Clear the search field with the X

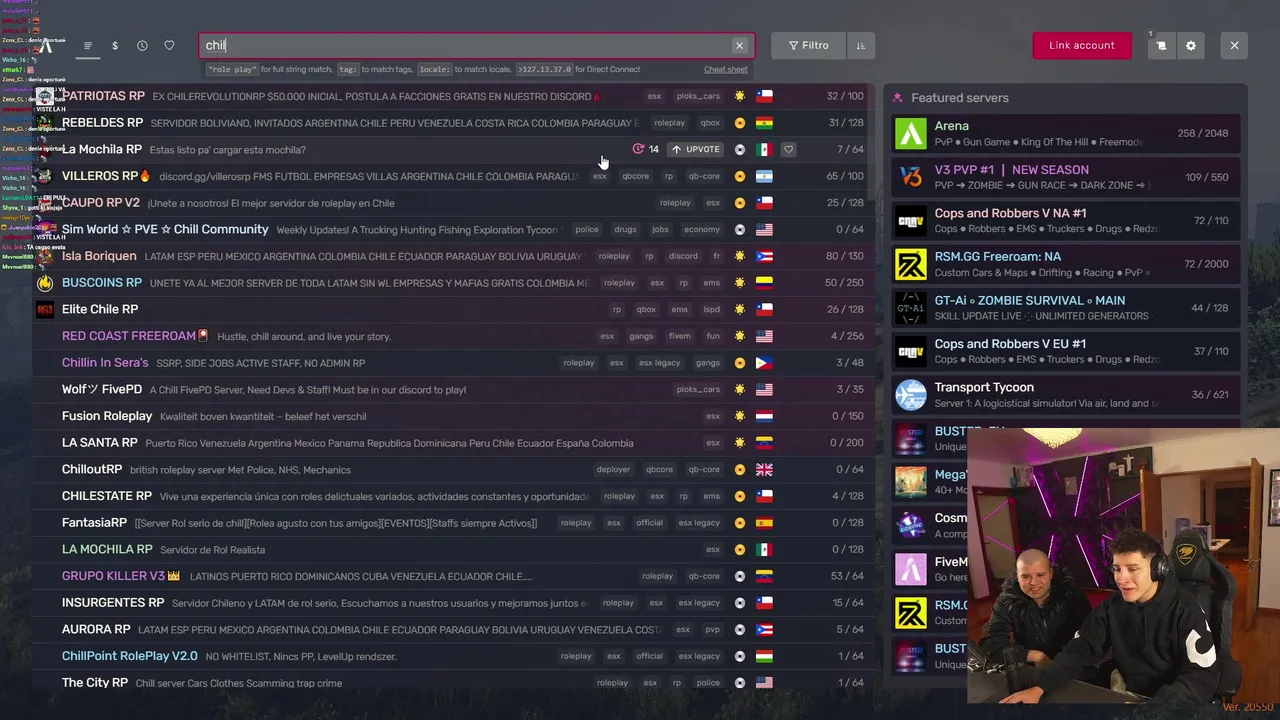739,45
